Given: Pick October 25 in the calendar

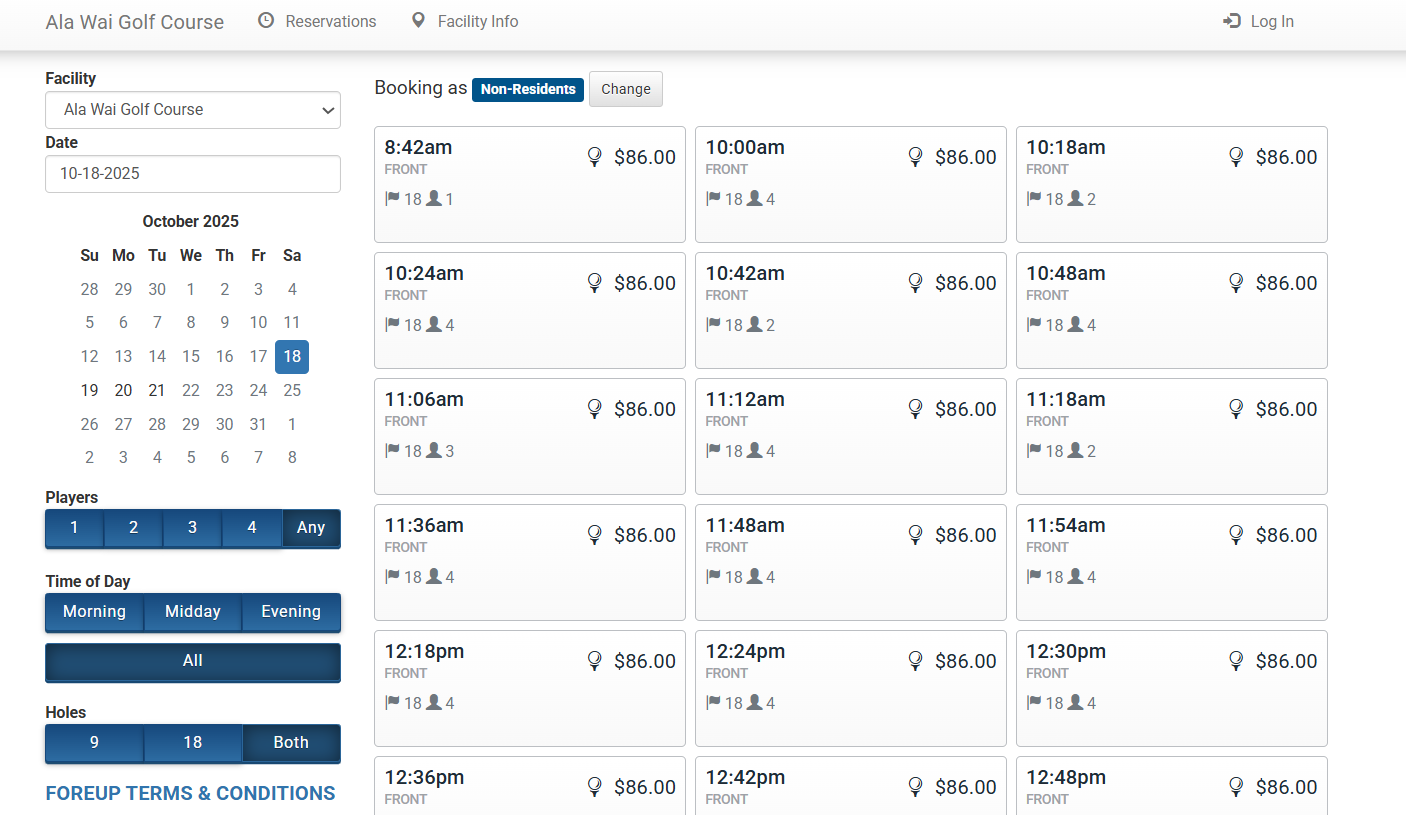Looking at the screenshot, I should (292, 390).
